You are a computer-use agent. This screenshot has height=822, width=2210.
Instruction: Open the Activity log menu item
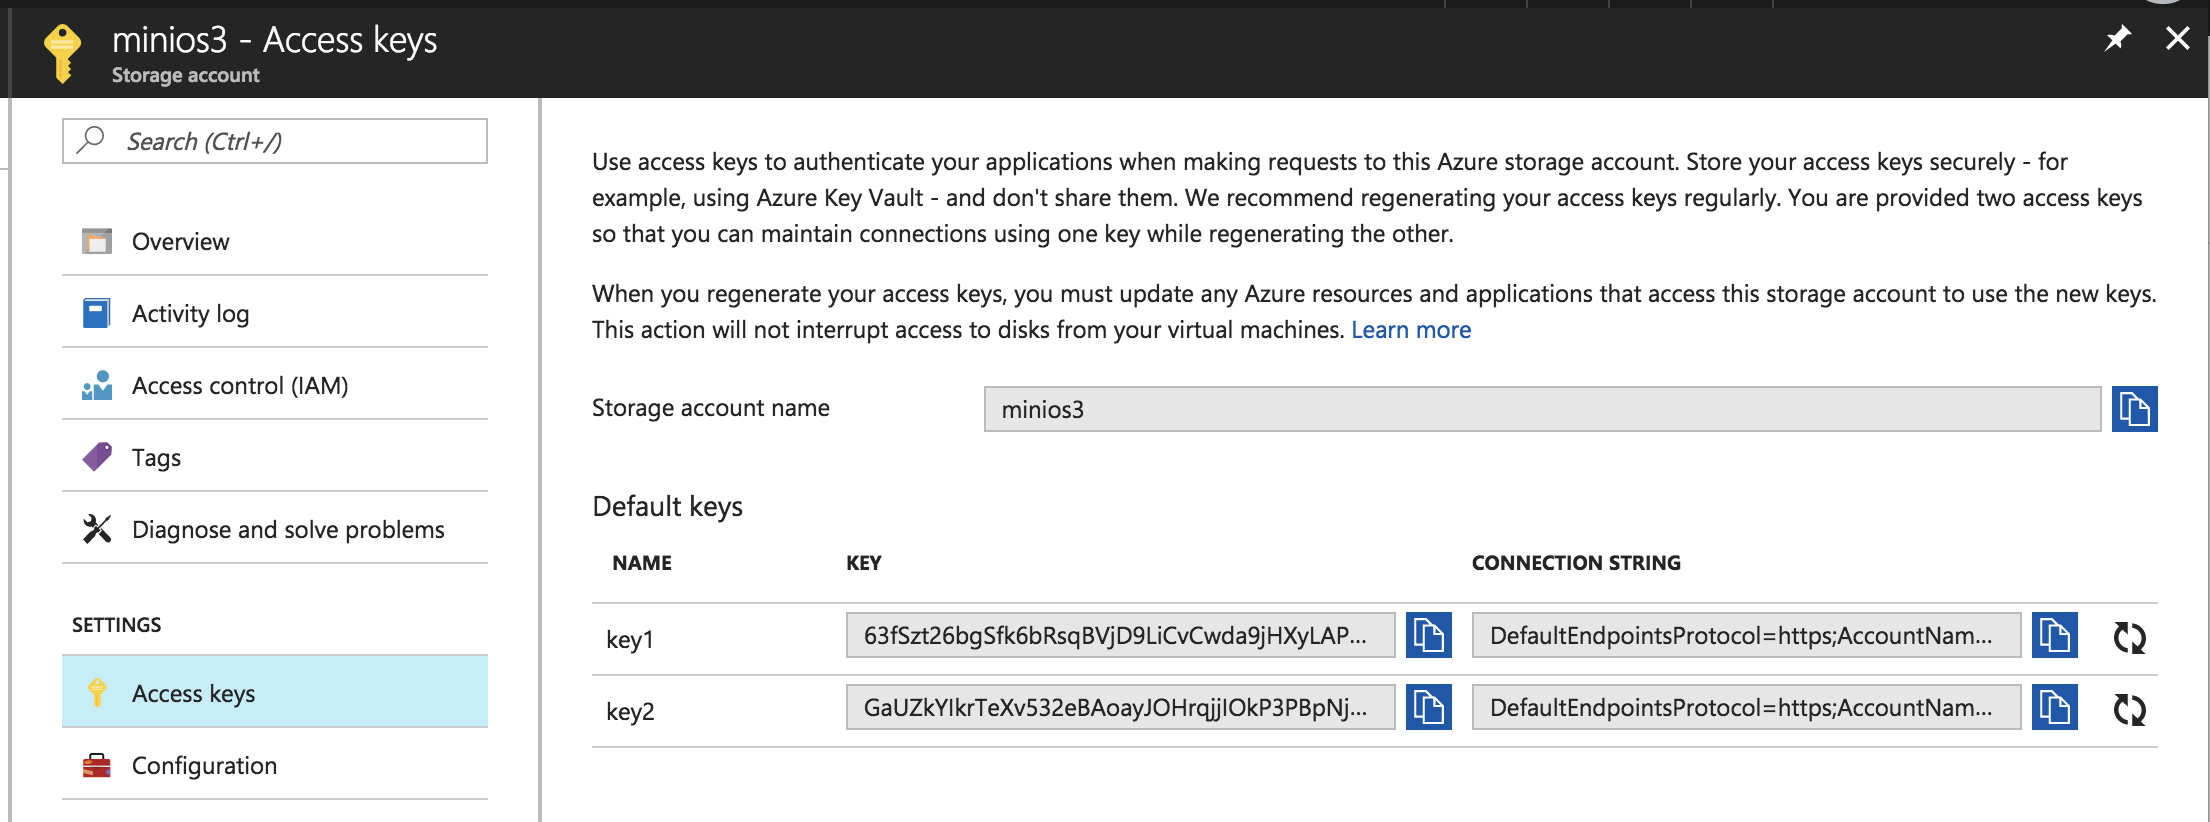275,313
